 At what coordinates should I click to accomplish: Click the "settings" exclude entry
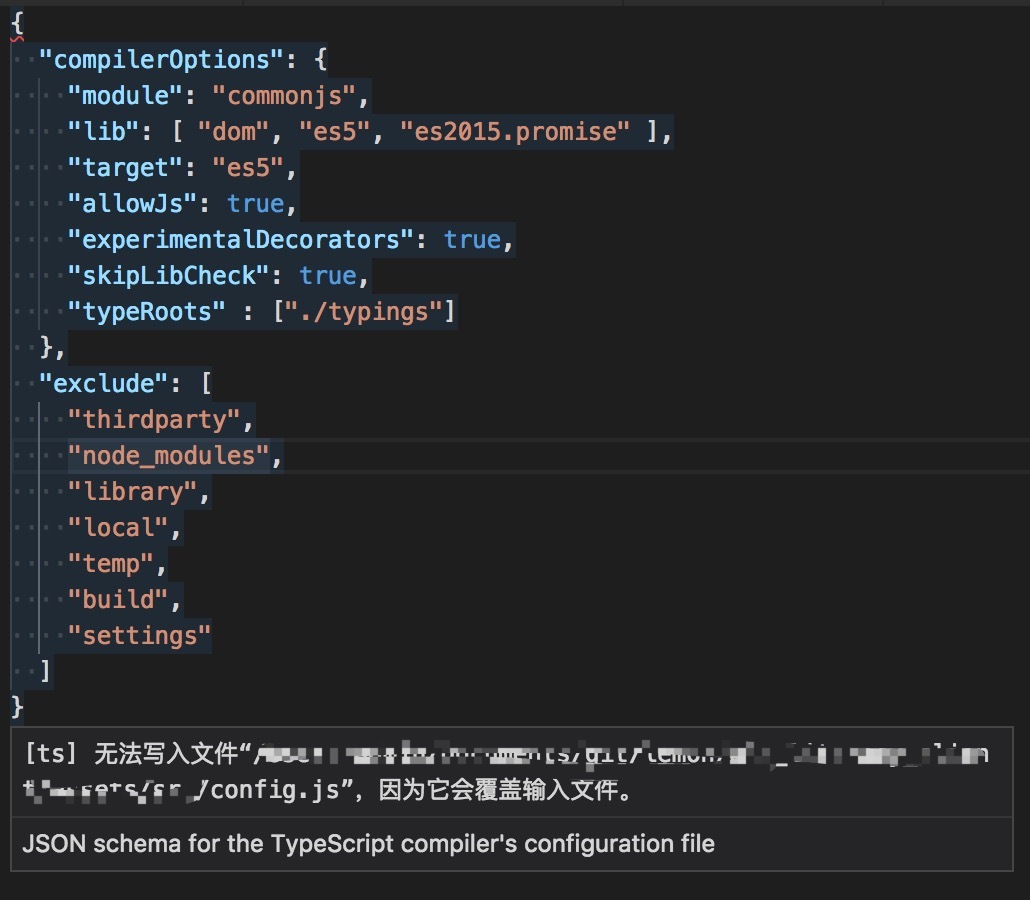click(140, 636)
